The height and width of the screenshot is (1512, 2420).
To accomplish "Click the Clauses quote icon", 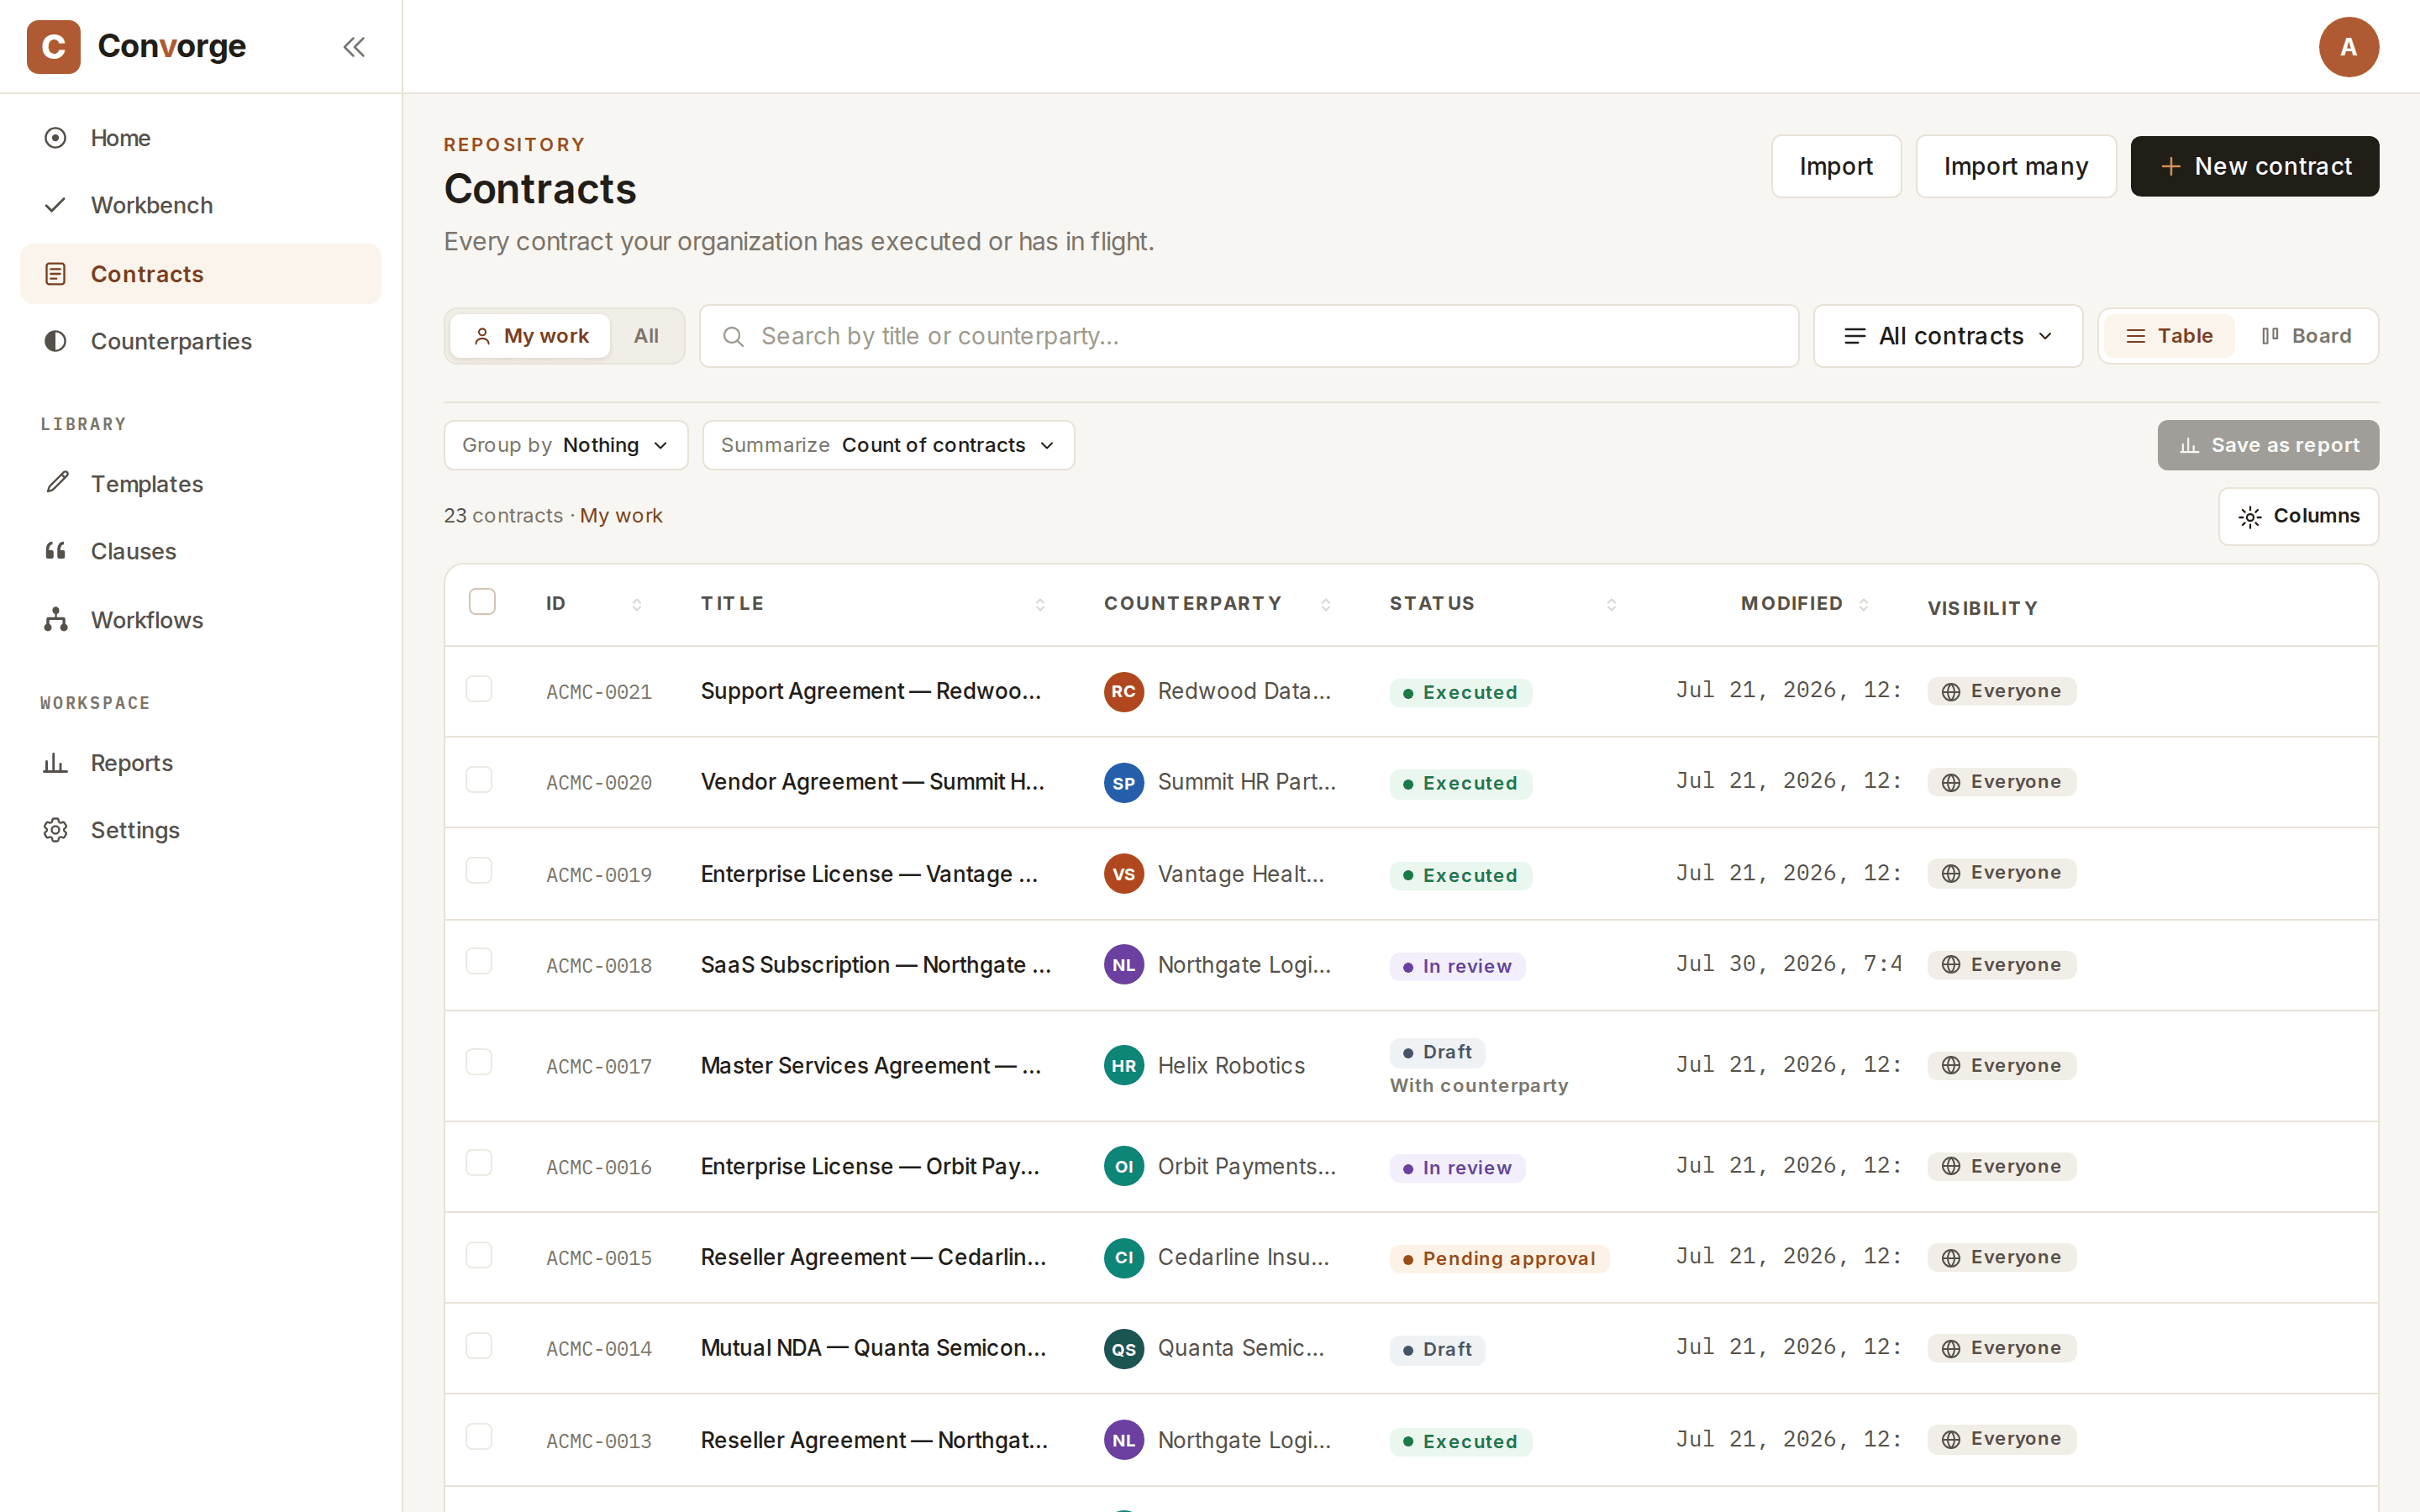I will 56,551.
